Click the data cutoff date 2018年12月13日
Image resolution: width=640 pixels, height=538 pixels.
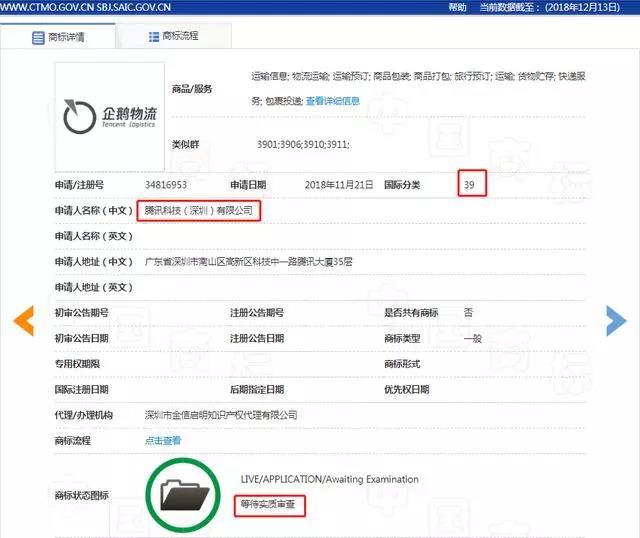582,7
